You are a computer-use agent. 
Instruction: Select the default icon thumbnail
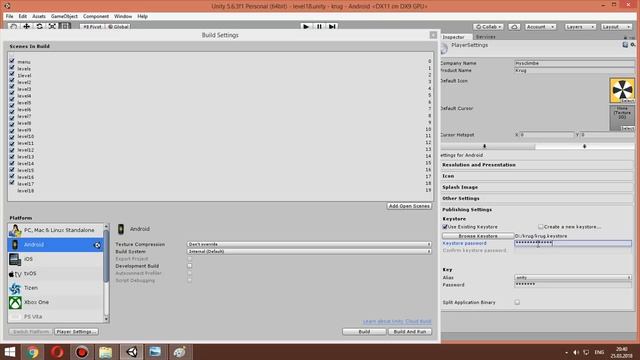click(622, 90)
